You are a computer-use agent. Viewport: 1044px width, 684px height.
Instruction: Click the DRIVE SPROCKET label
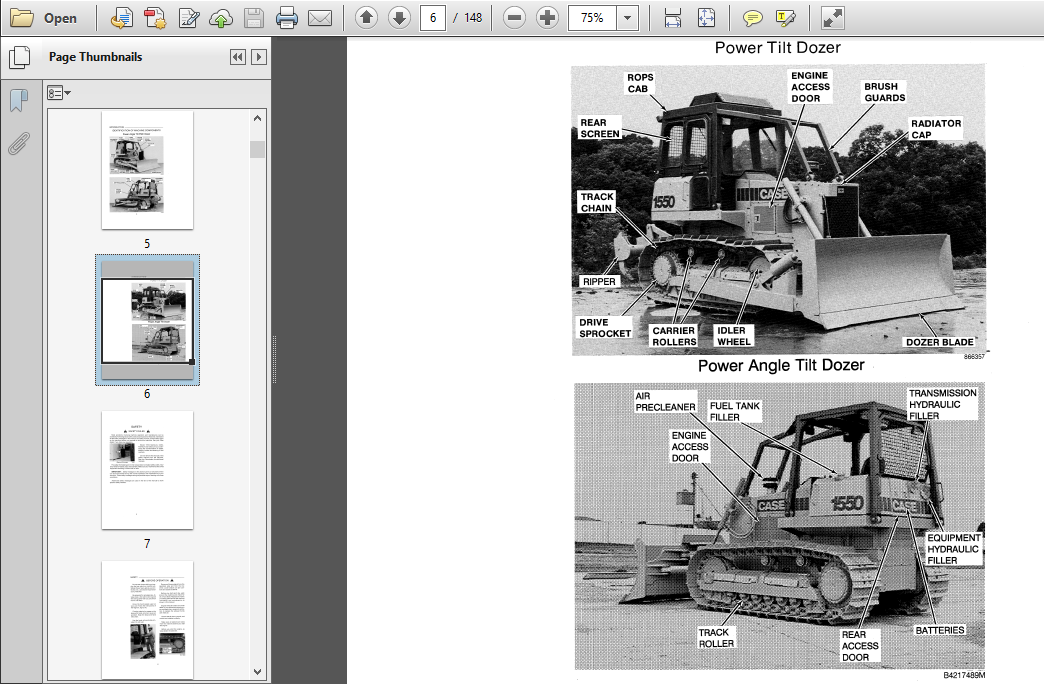coord(605,328)
